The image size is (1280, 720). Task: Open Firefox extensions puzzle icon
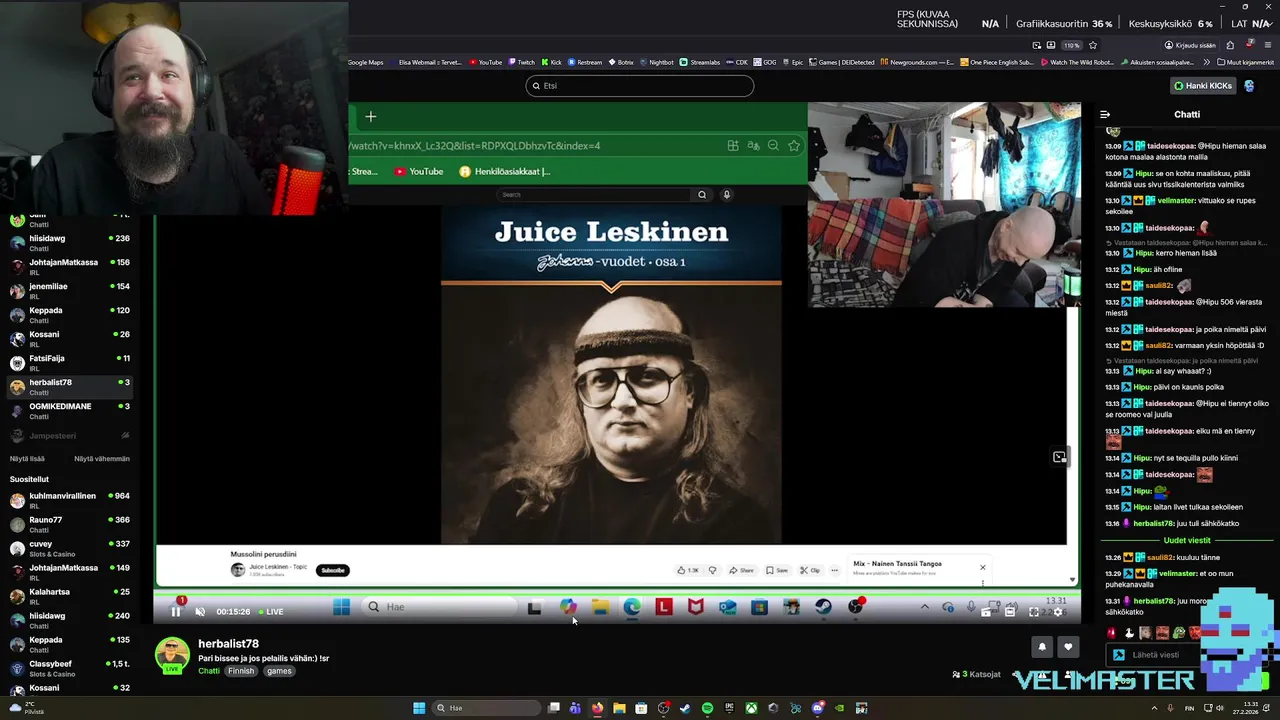(x=1230, y=45)
